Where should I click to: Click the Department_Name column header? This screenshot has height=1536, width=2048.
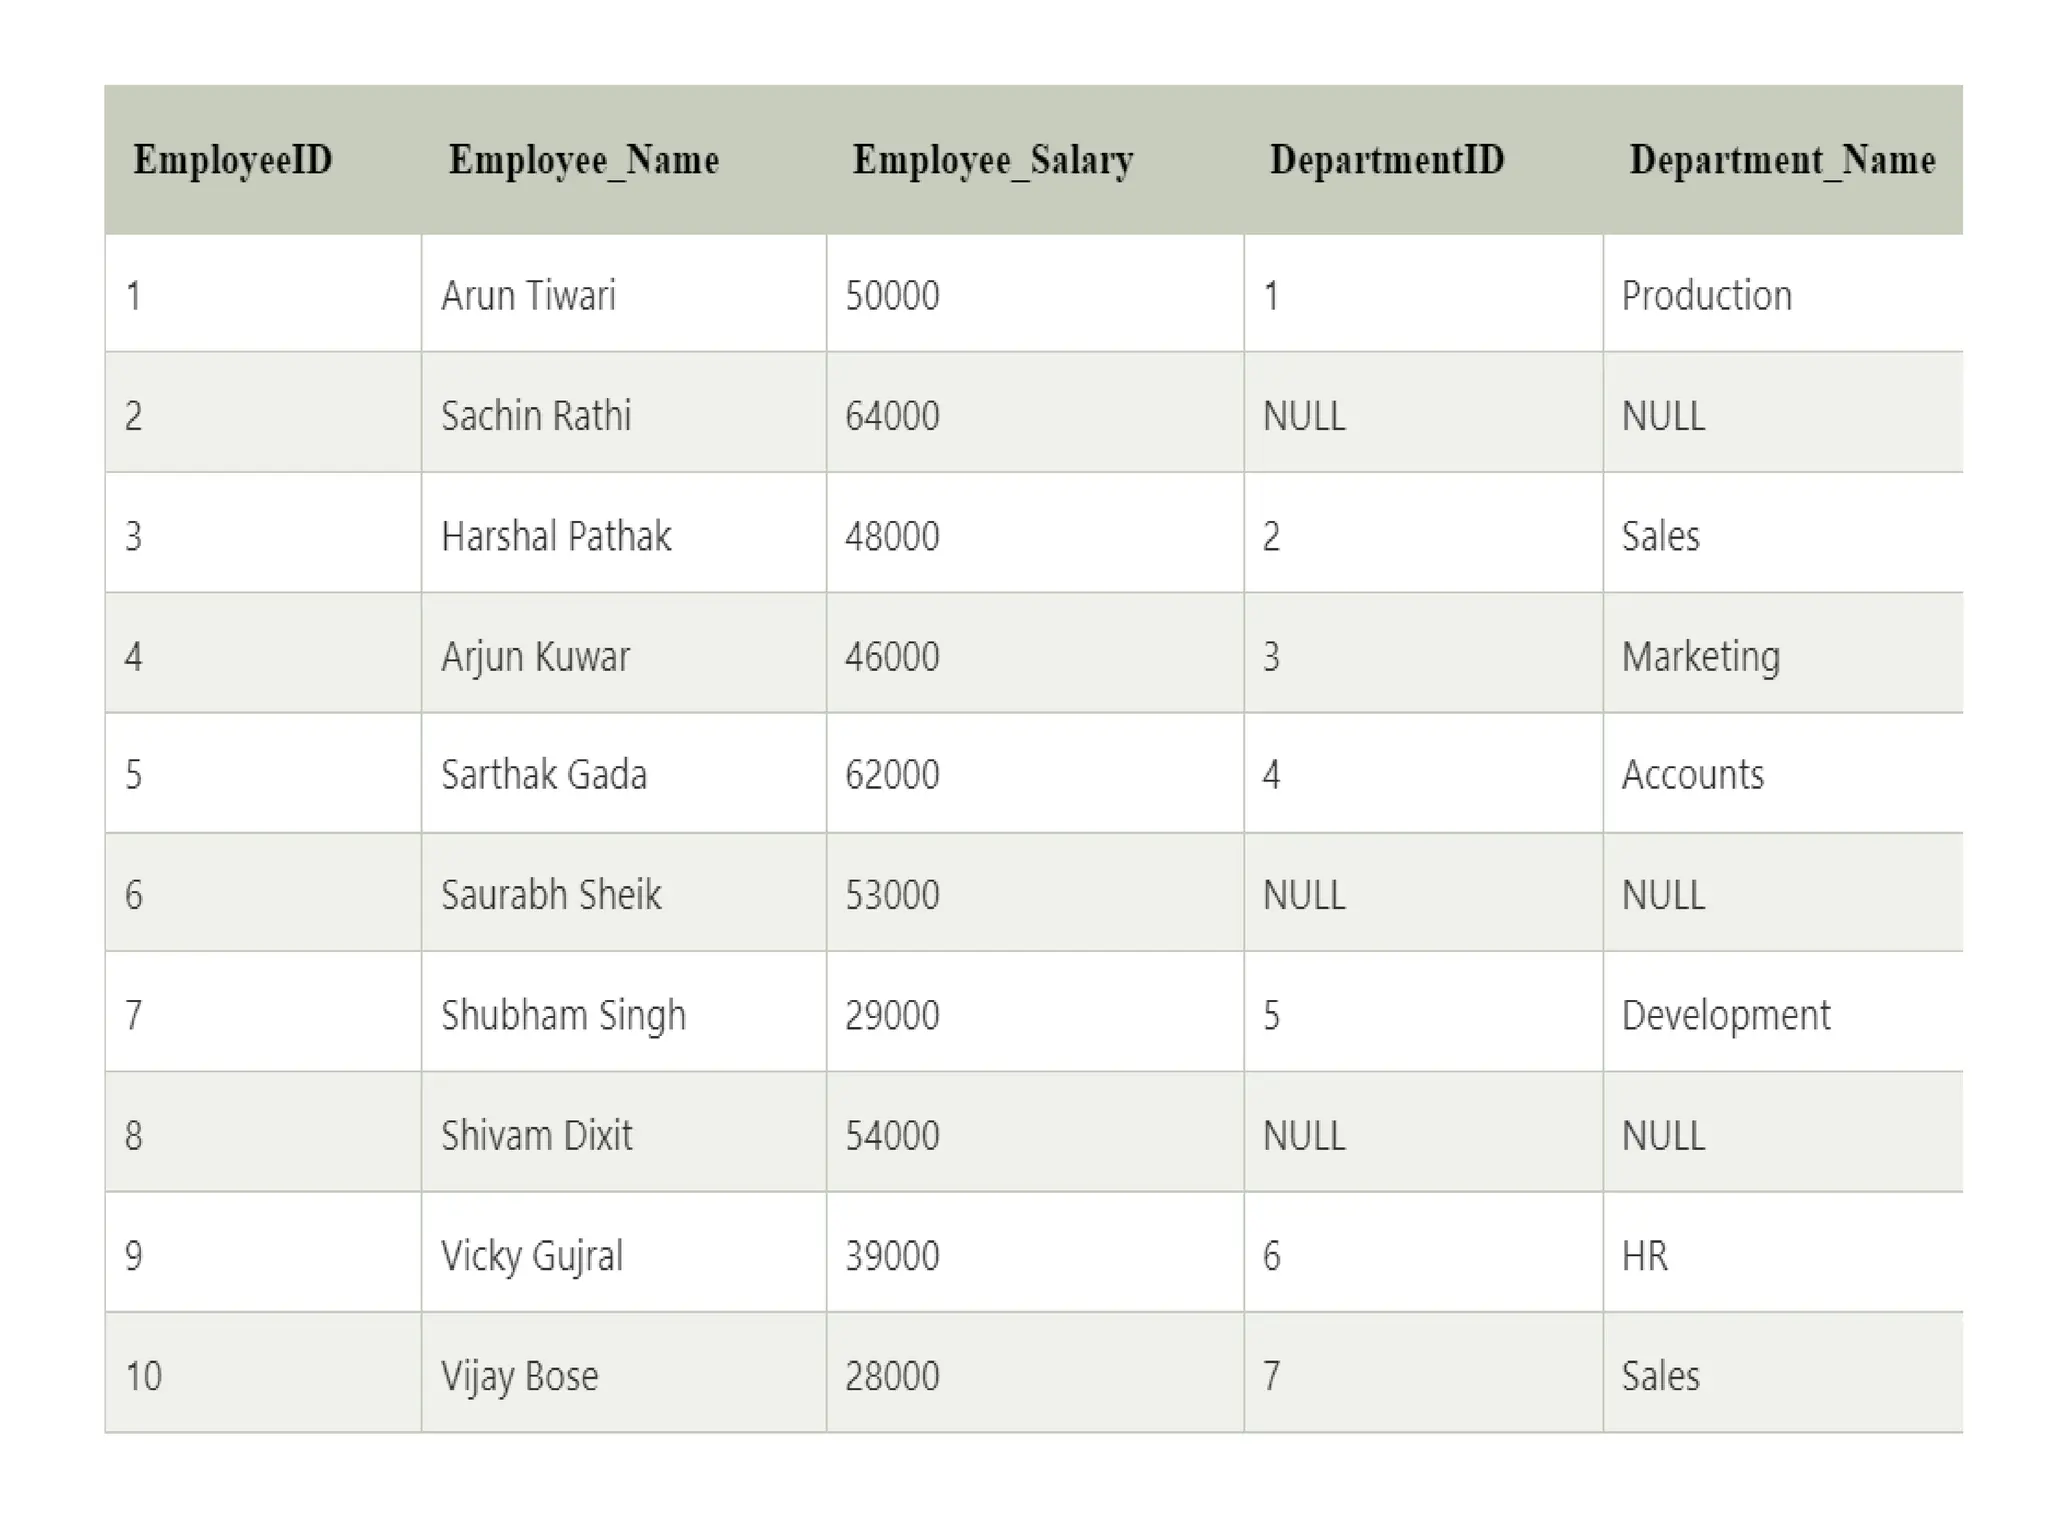[x=1782, y=160]
